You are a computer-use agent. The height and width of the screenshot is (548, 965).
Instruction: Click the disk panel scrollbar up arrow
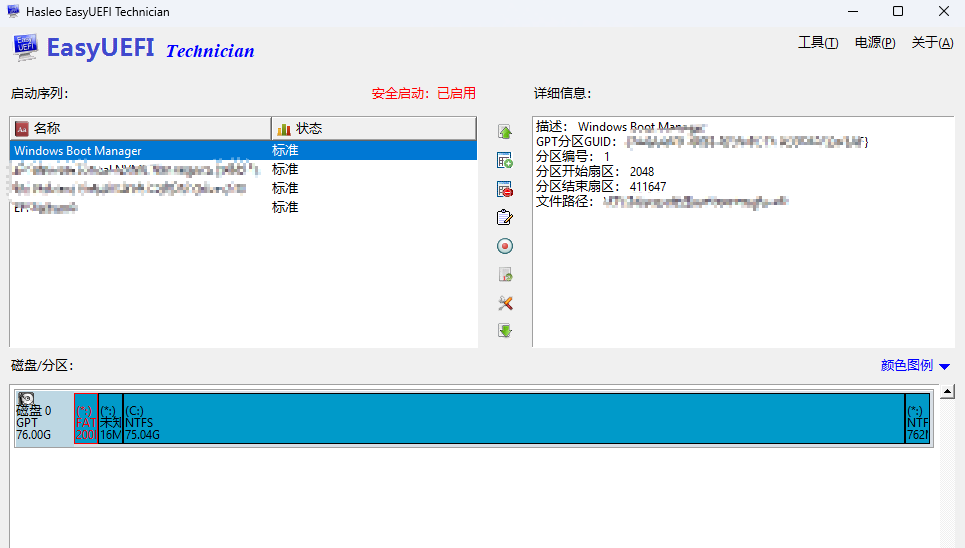[948, 391]
